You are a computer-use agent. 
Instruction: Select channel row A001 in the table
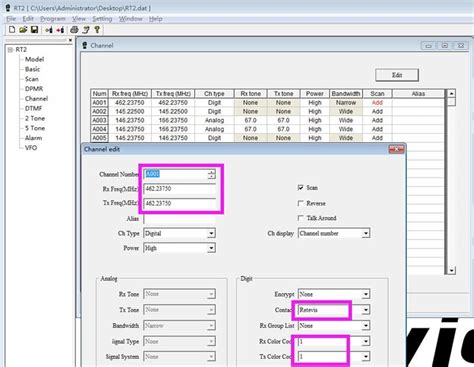(x=268, y=103)
